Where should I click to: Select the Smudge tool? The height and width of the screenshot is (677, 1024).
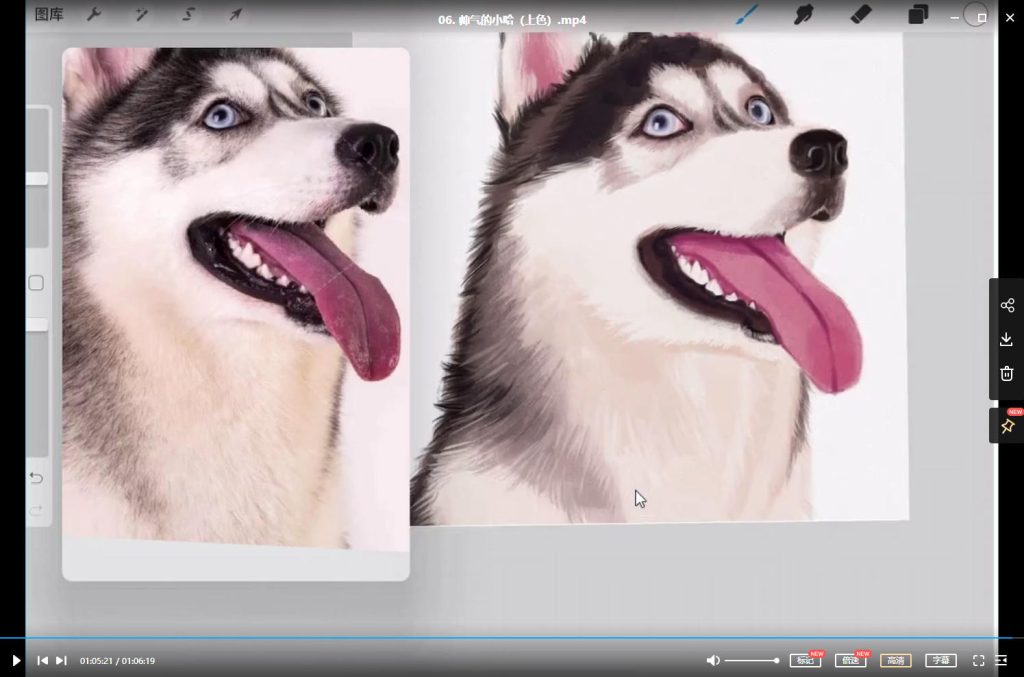tap(803, 14)
